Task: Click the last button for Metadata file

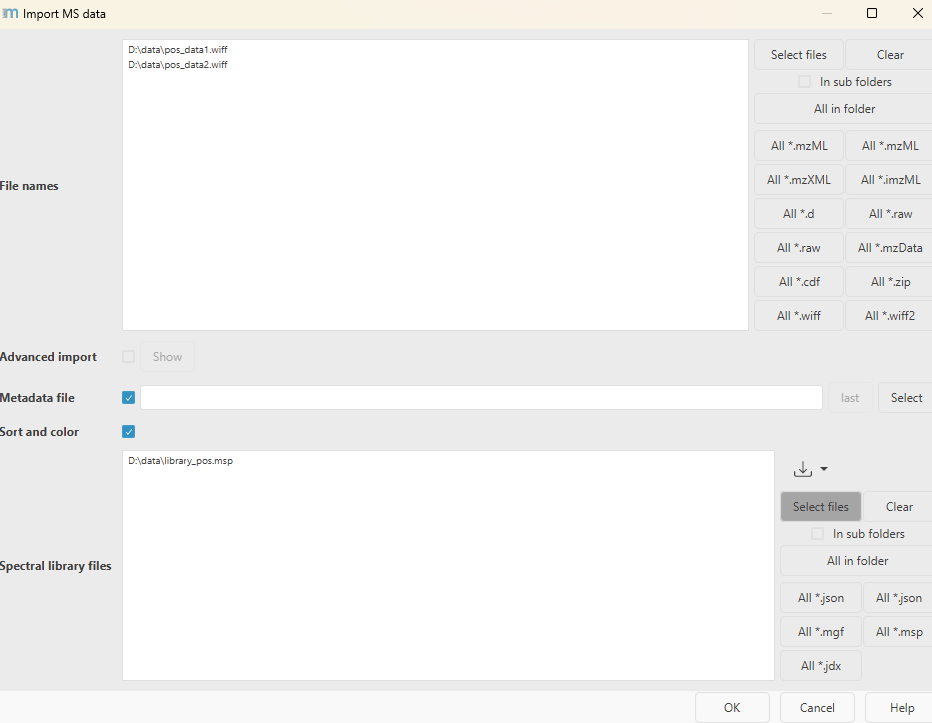Action: click(850, 398)
